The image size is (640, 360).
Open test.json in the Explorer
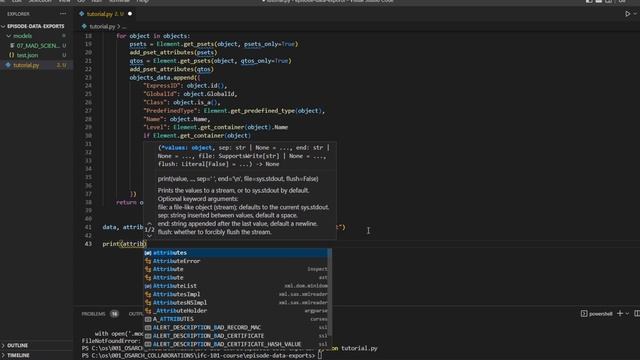(x=27, y=55)
